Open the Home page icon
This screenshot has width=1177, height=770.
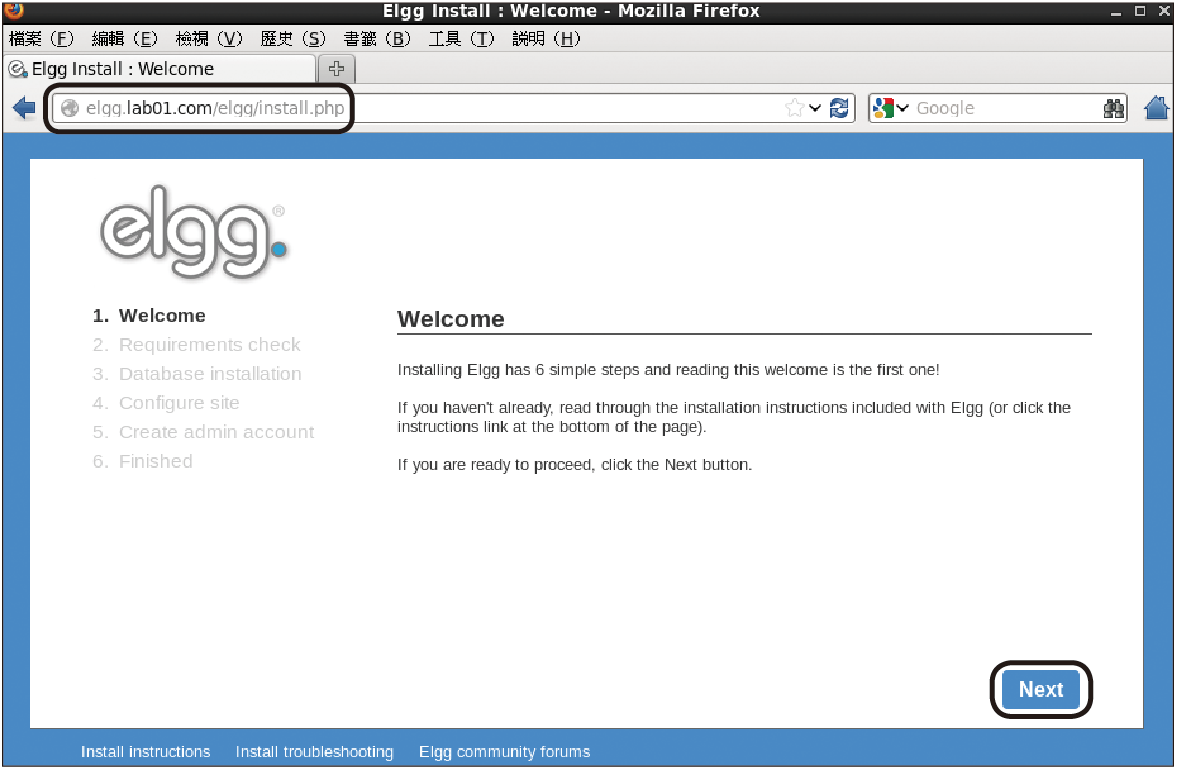click(x=1156, y=108)
